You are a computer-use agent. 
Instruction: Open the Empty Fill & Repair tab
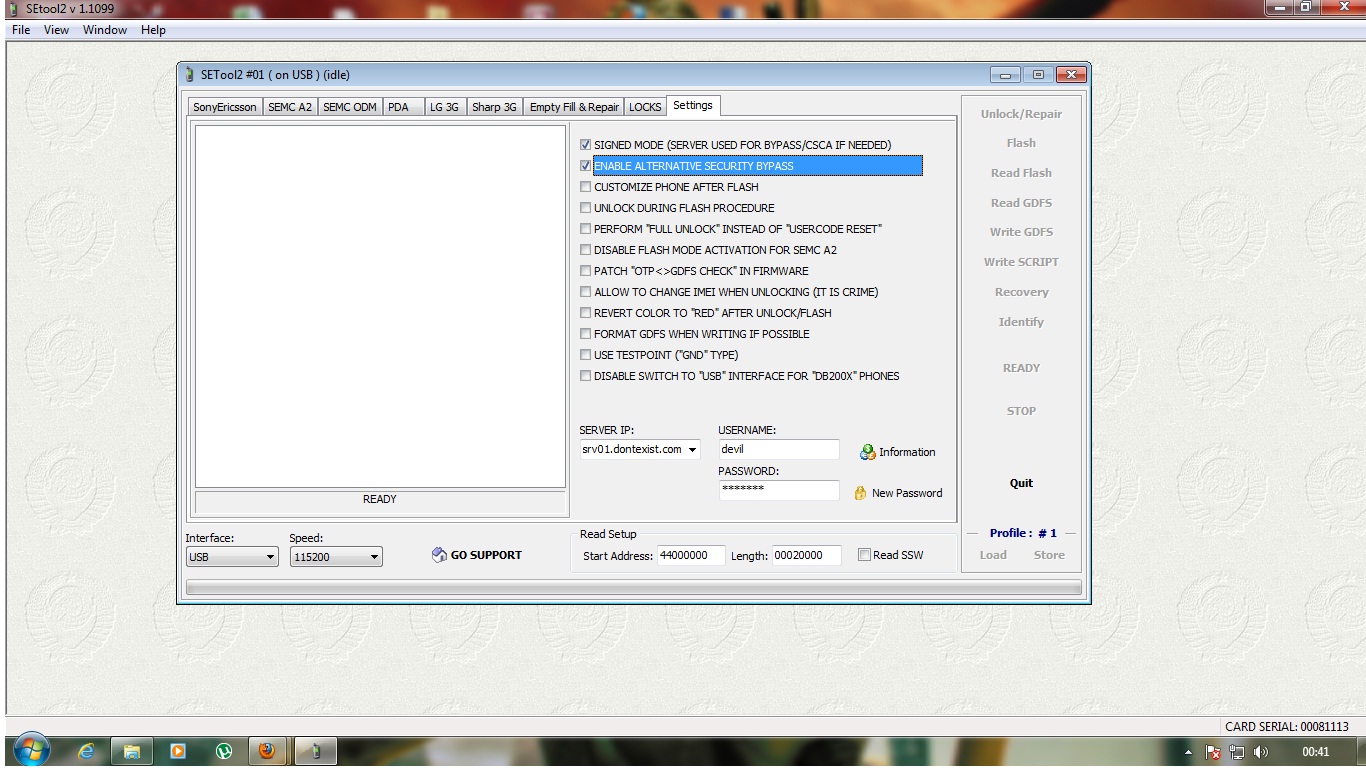[x=574, y=107]
